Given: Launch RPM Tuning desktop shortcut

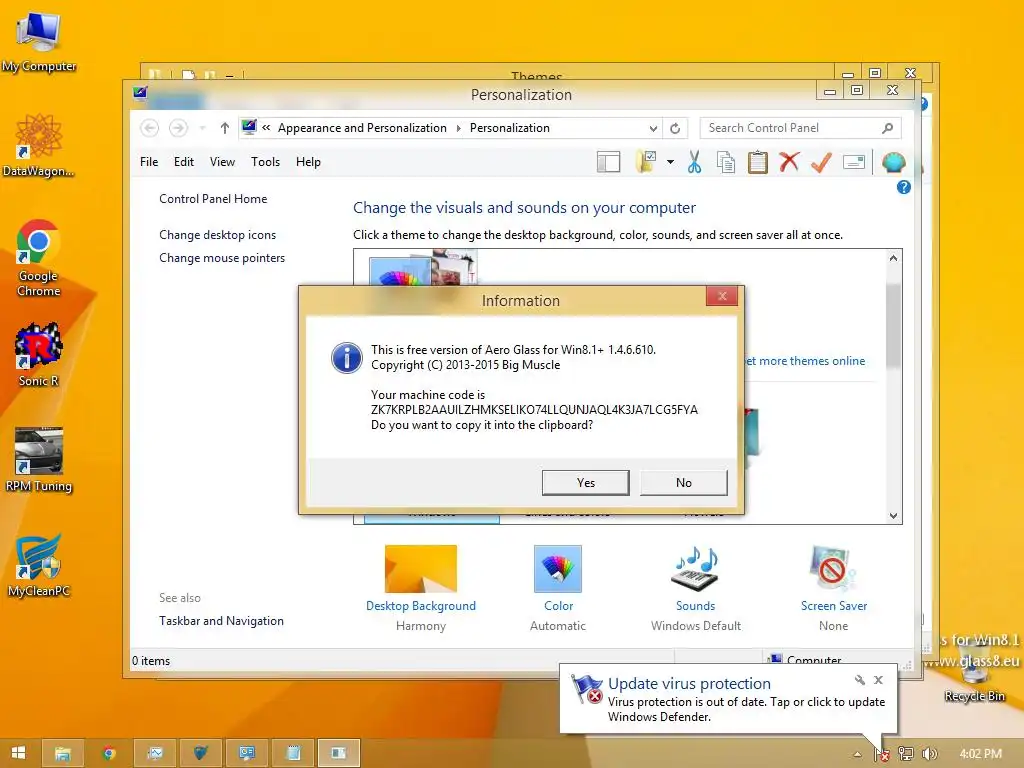Looking at the screenshot, I should (x=39, y=459).
